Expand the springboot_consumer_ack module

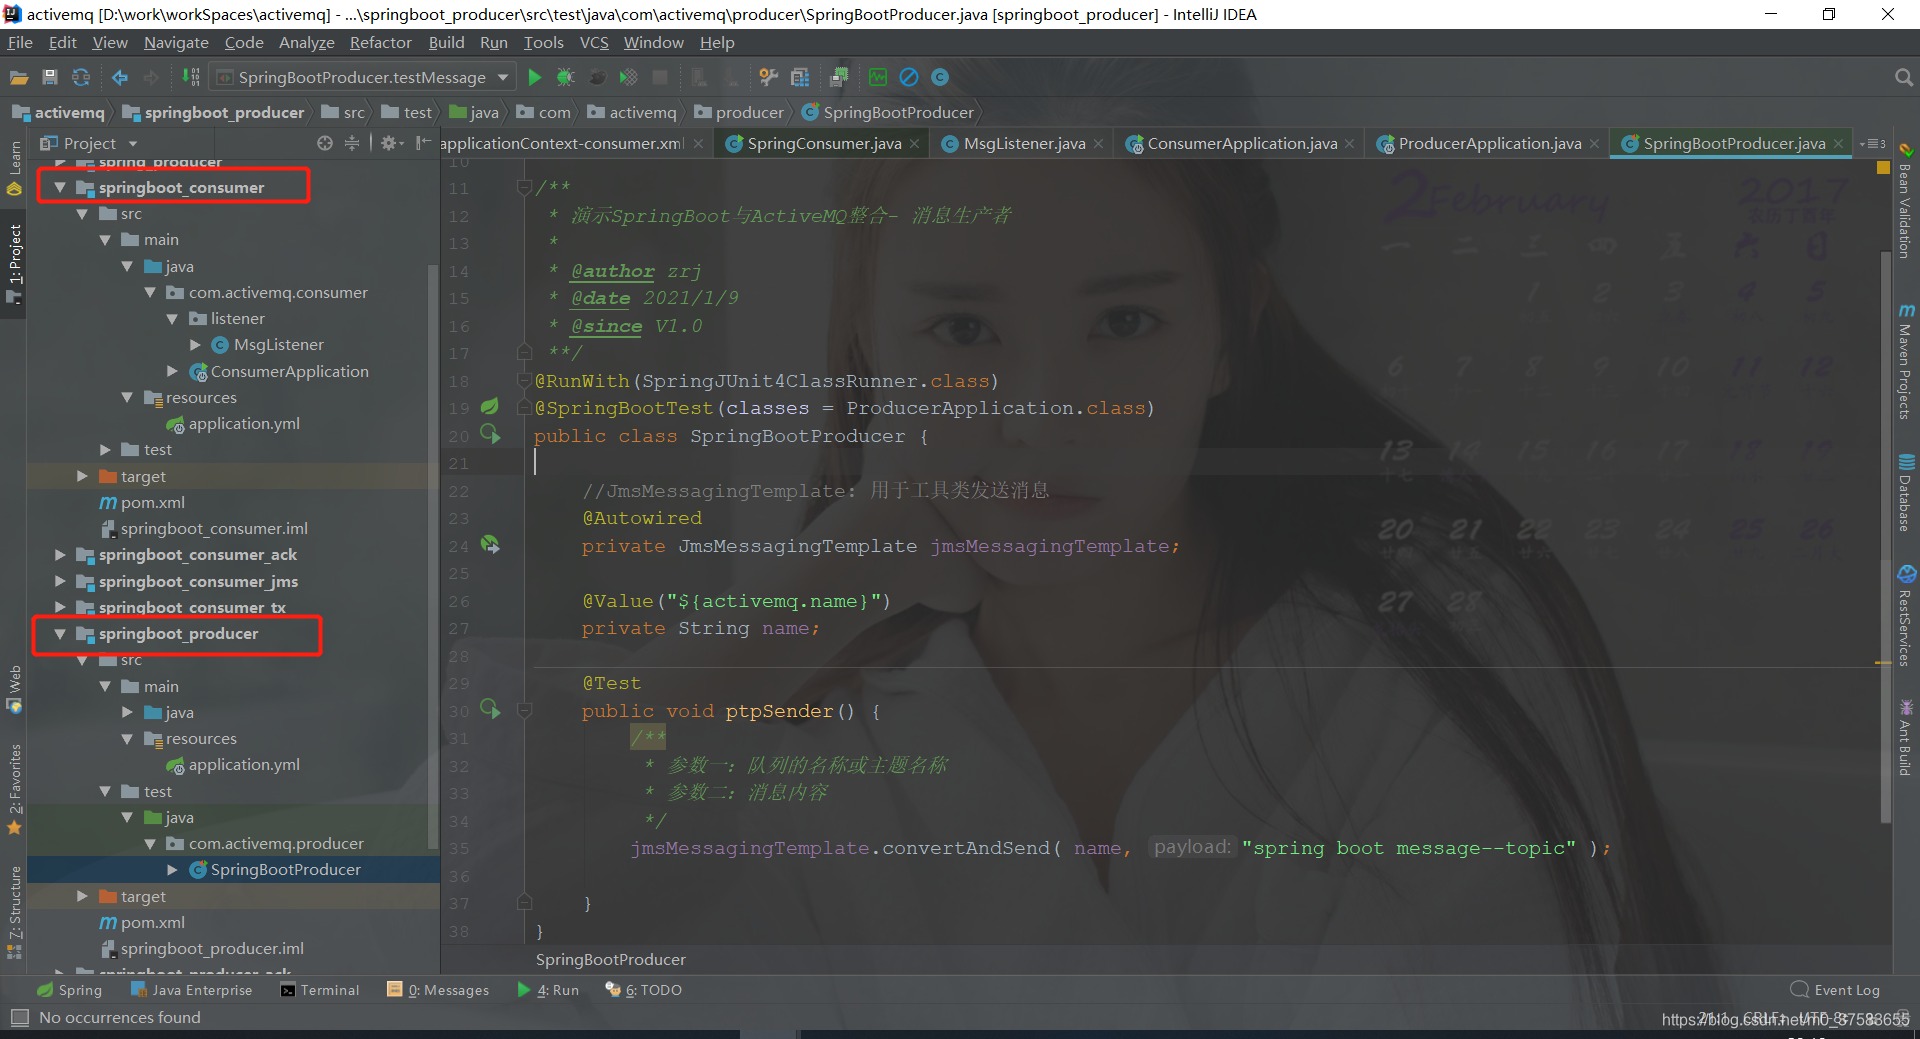coord(60,554)
